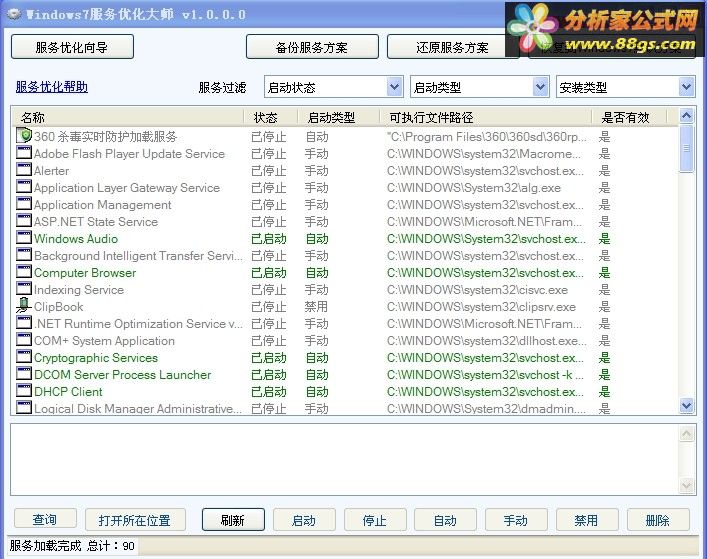This screenshot has width=707, height=559.
Task: Select the DHCP Client service name
Action: tap(68, 391)
